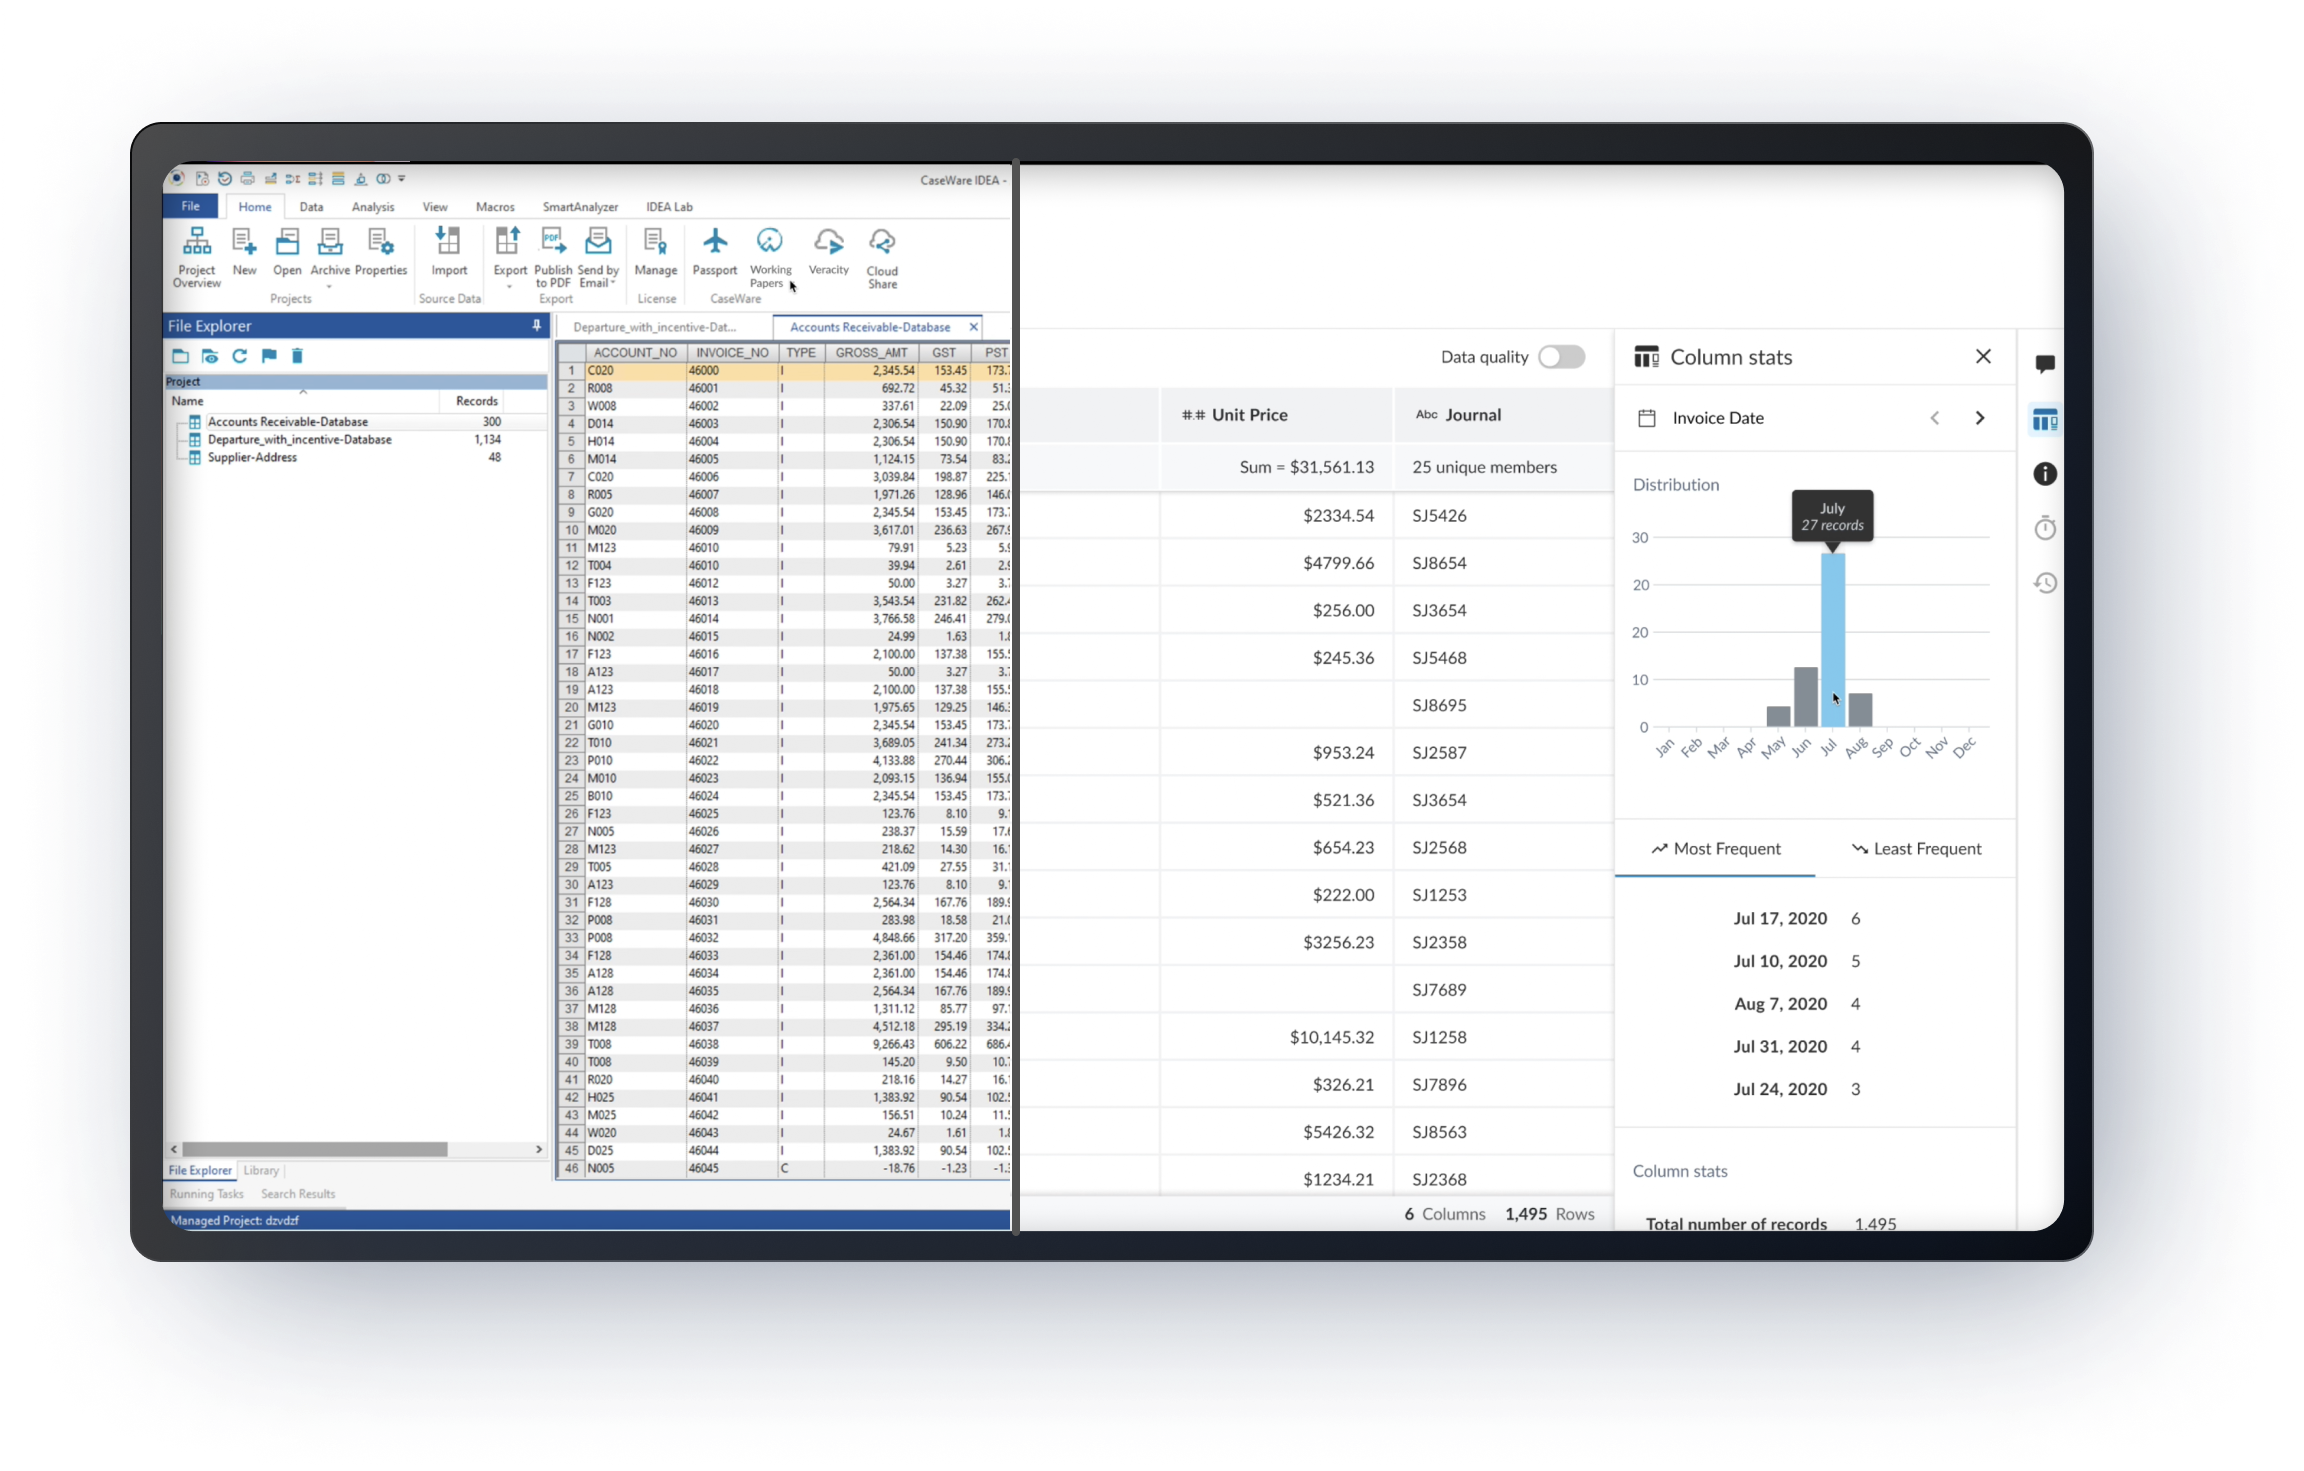Click the Import icon in Source Data
This screenshot has width=2304, height=1471.
(x=449, y=242)
